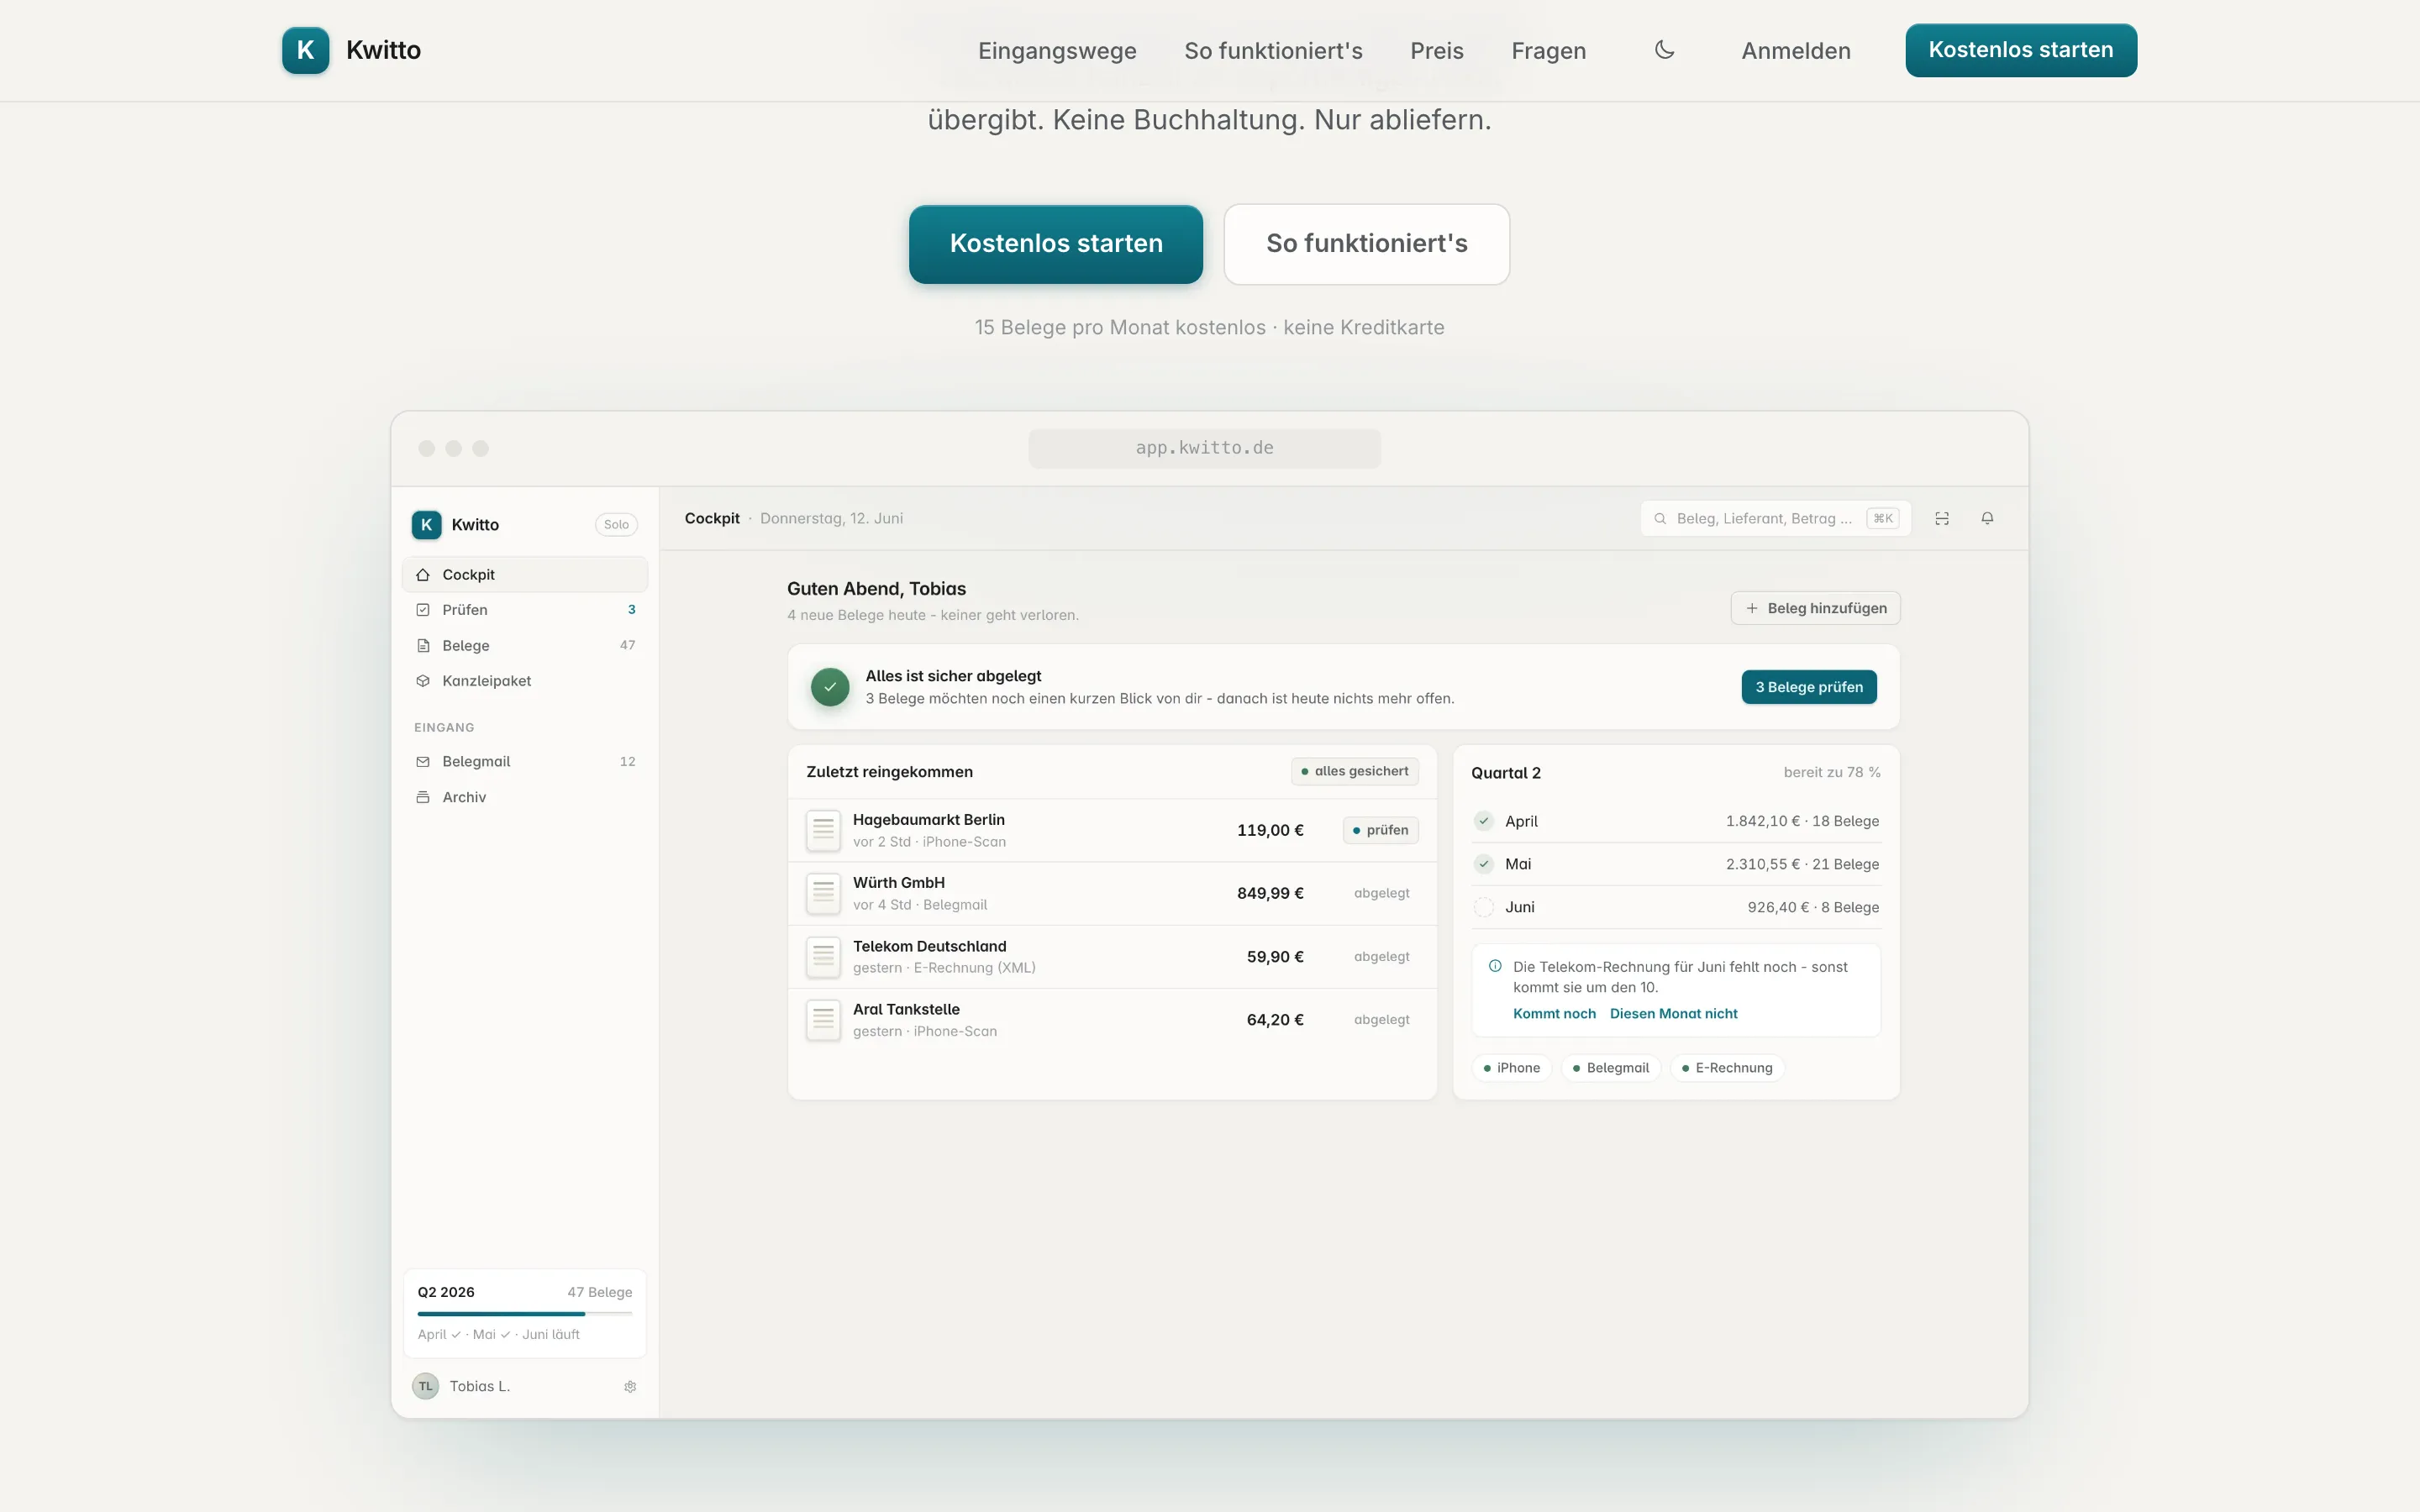Click the large hero Kostenlos starten button
This screenshot has width=2420, height=1512.
1056,244
